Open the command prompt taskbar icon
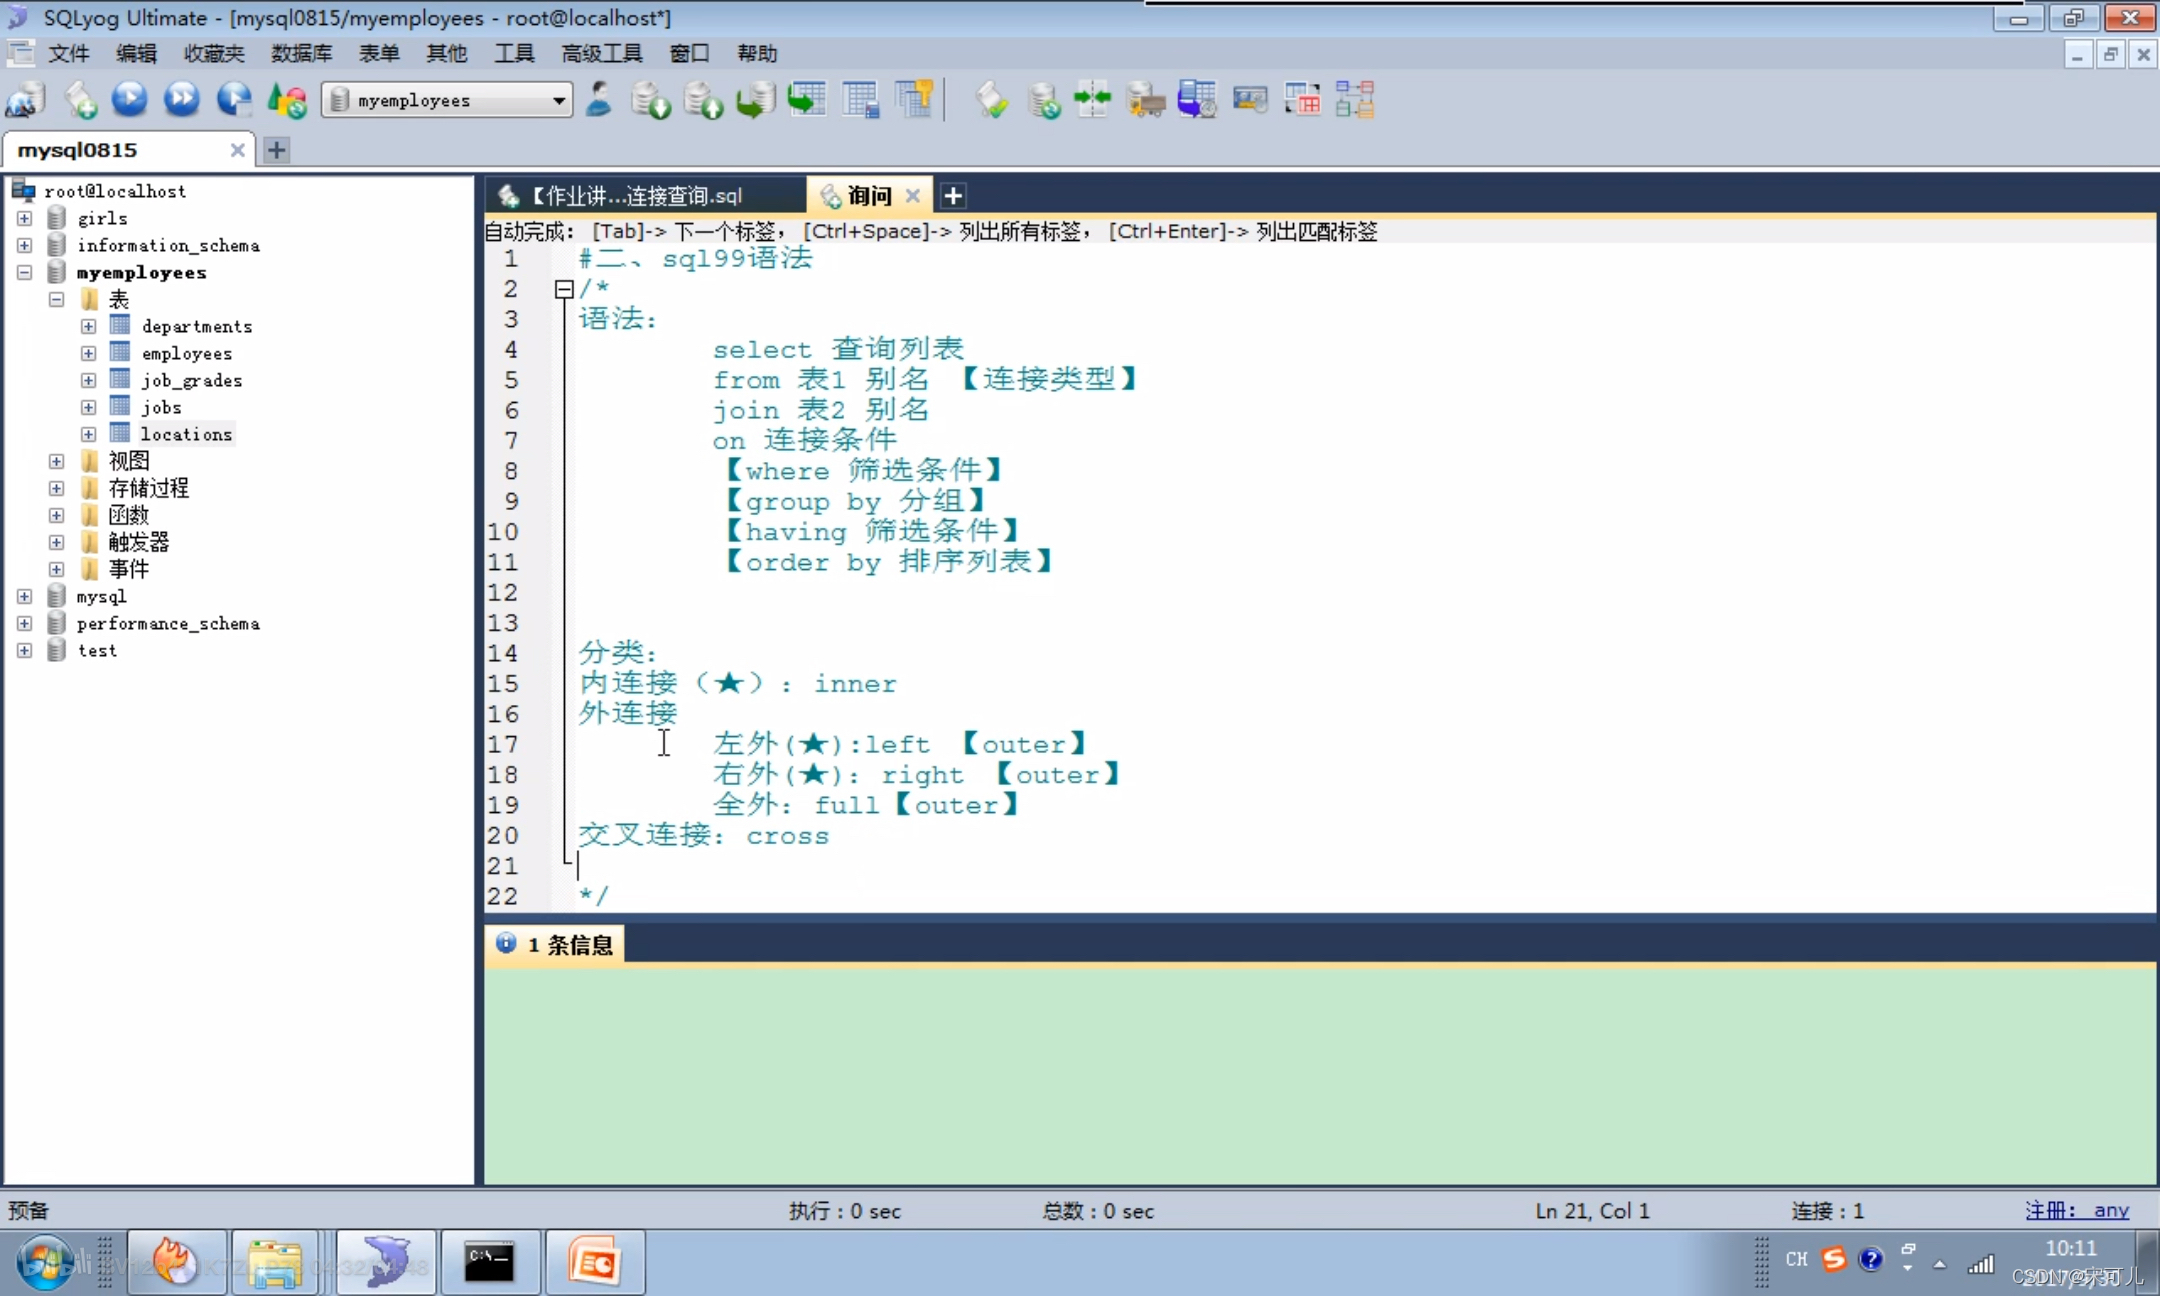2160x1296 pixels. pyautogui.click(x=490, y=1263)
